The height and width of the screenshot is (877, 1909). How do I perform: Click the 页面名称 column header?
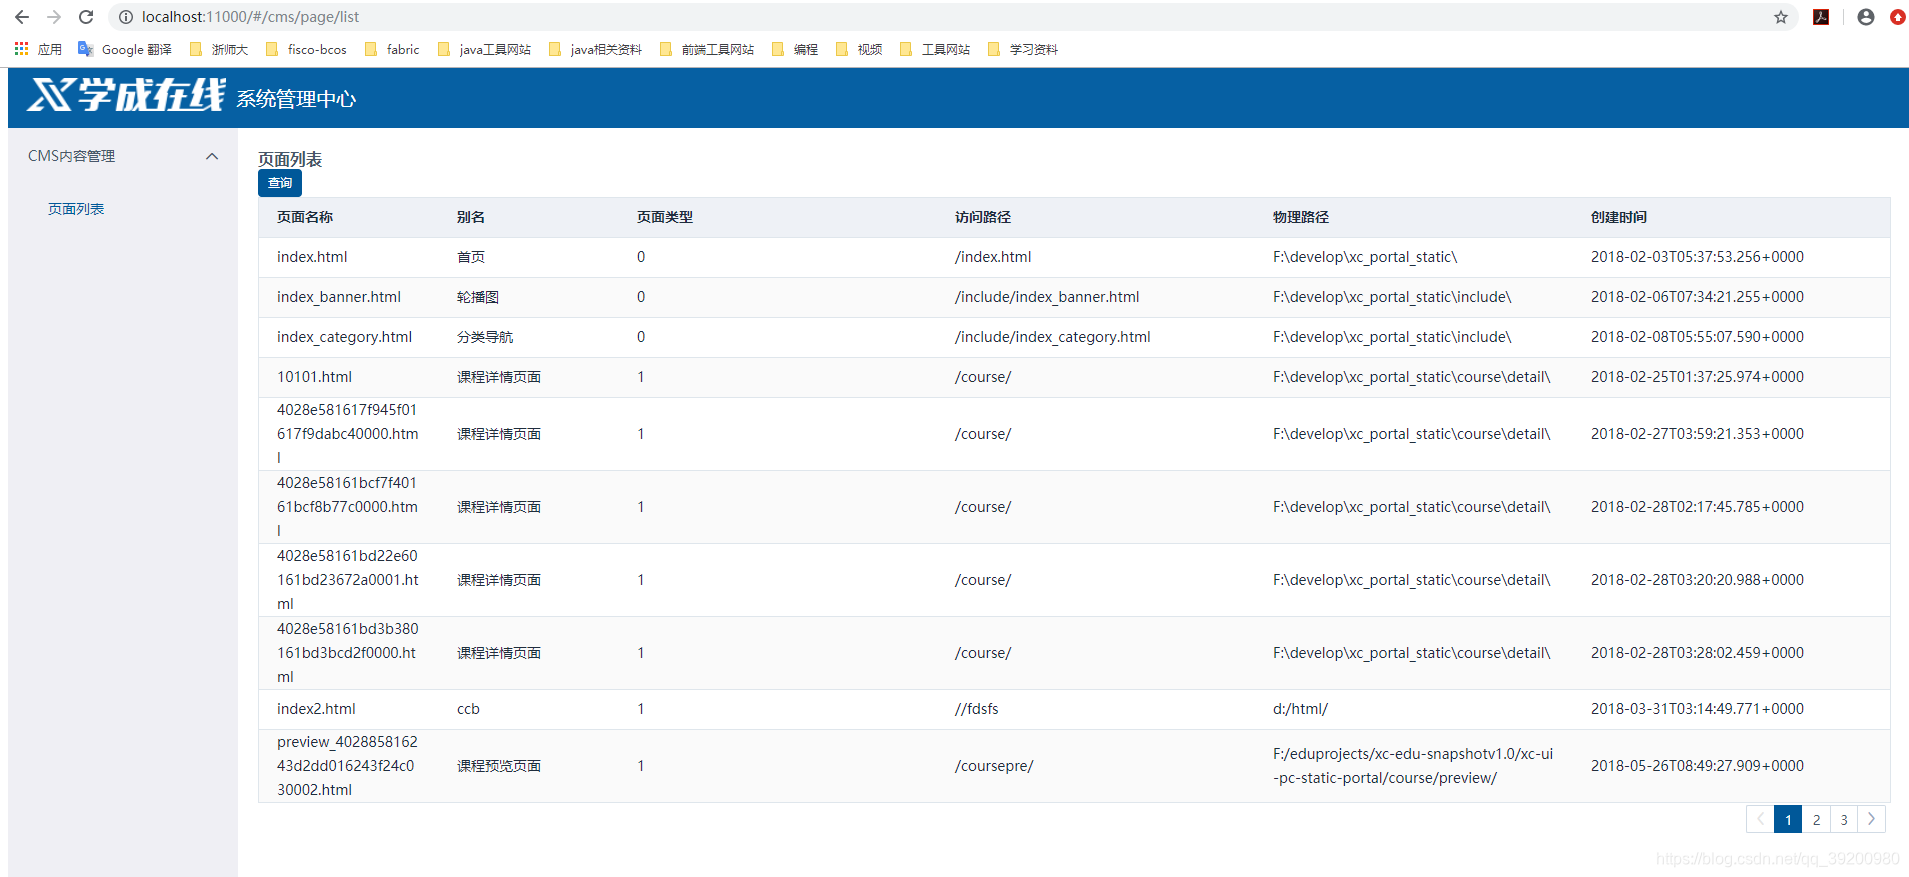tap(305, 217)
